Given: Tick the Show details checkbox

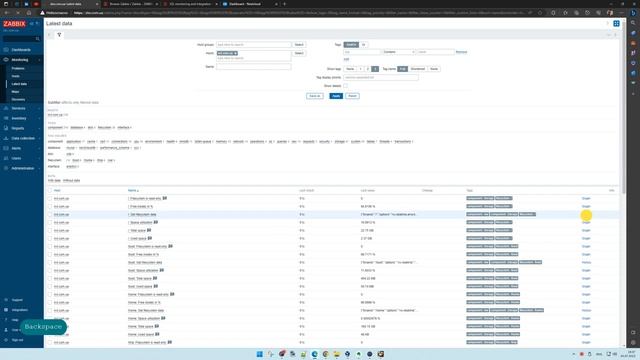Looking at the screenshot, I should (x=346, y=86).
